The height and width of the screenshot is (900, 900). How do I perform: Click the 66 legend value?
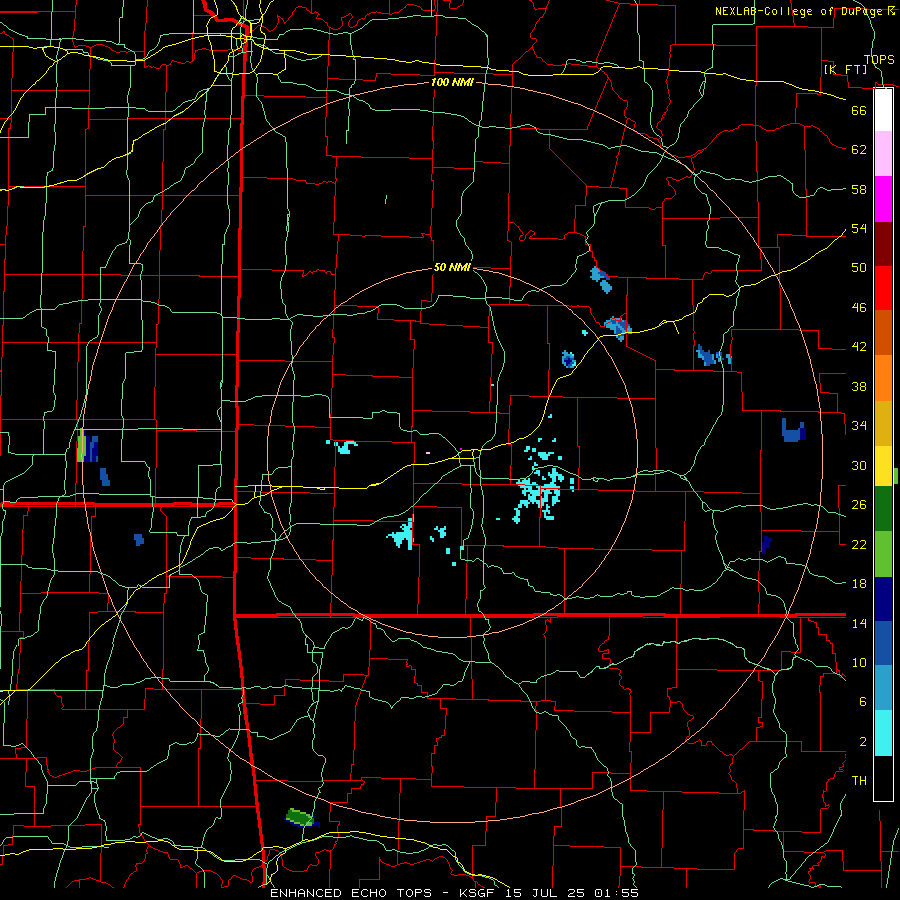pyautogui.click(x=859, y=111)
